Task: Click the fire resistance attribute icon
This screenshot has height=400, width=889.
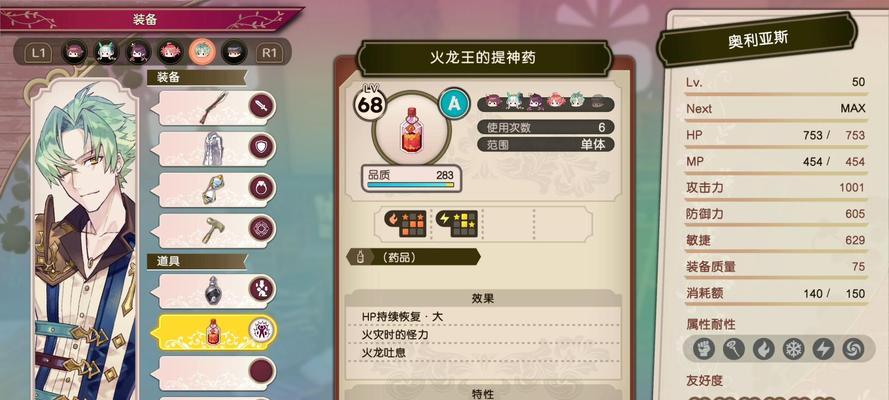Action: (764, 349)
